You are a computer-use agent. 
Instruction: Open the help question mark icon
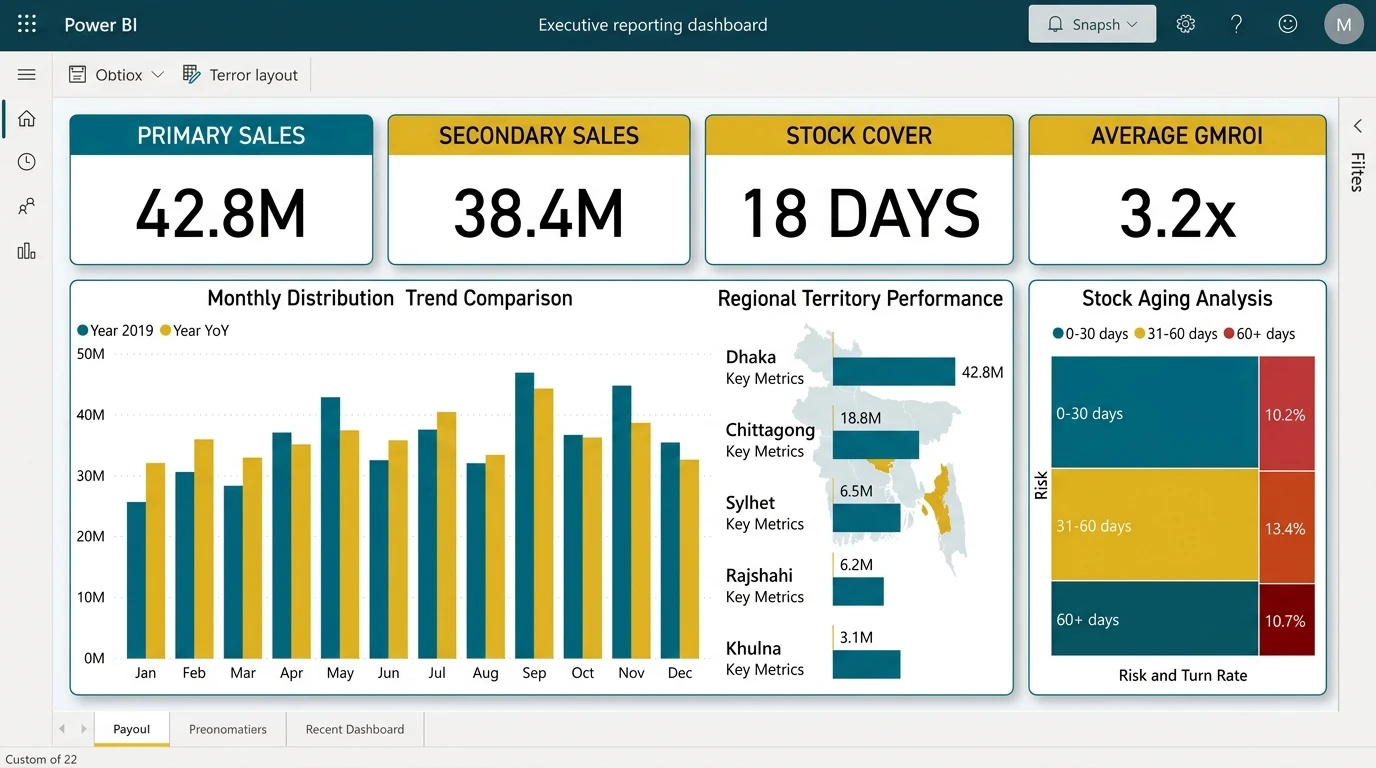(1237, 24)
